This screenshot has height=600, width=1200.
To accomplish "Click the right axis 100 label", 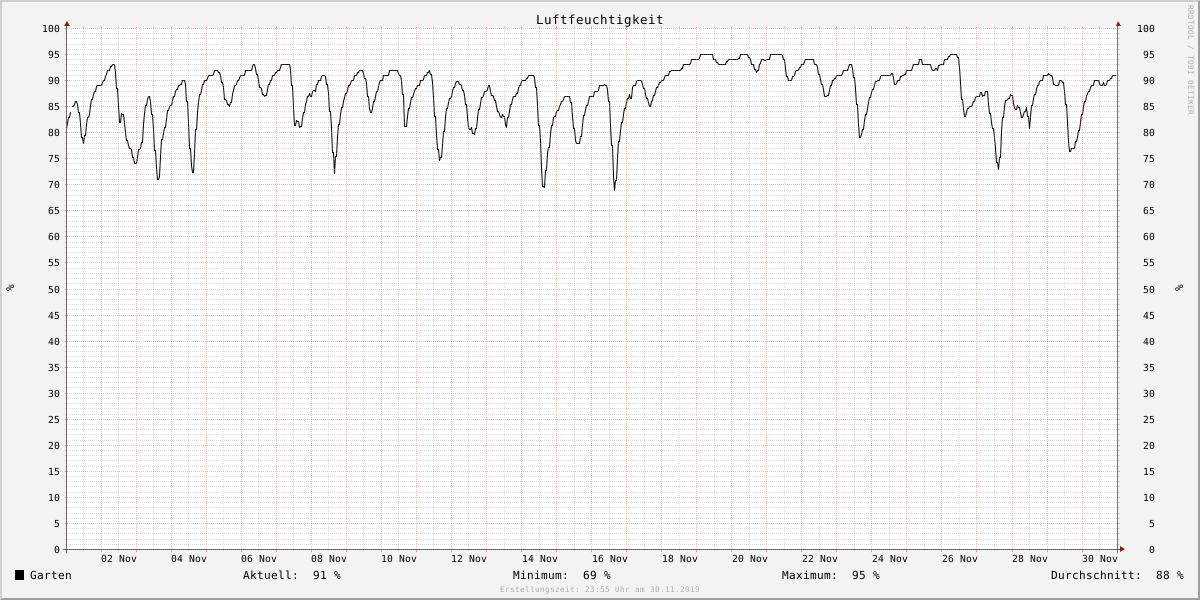I will (x=1146, y=28).
